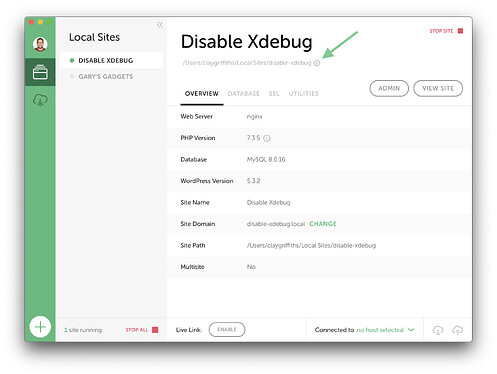Switch to the Database tab
Screen dimensions: 497x374
244,94
